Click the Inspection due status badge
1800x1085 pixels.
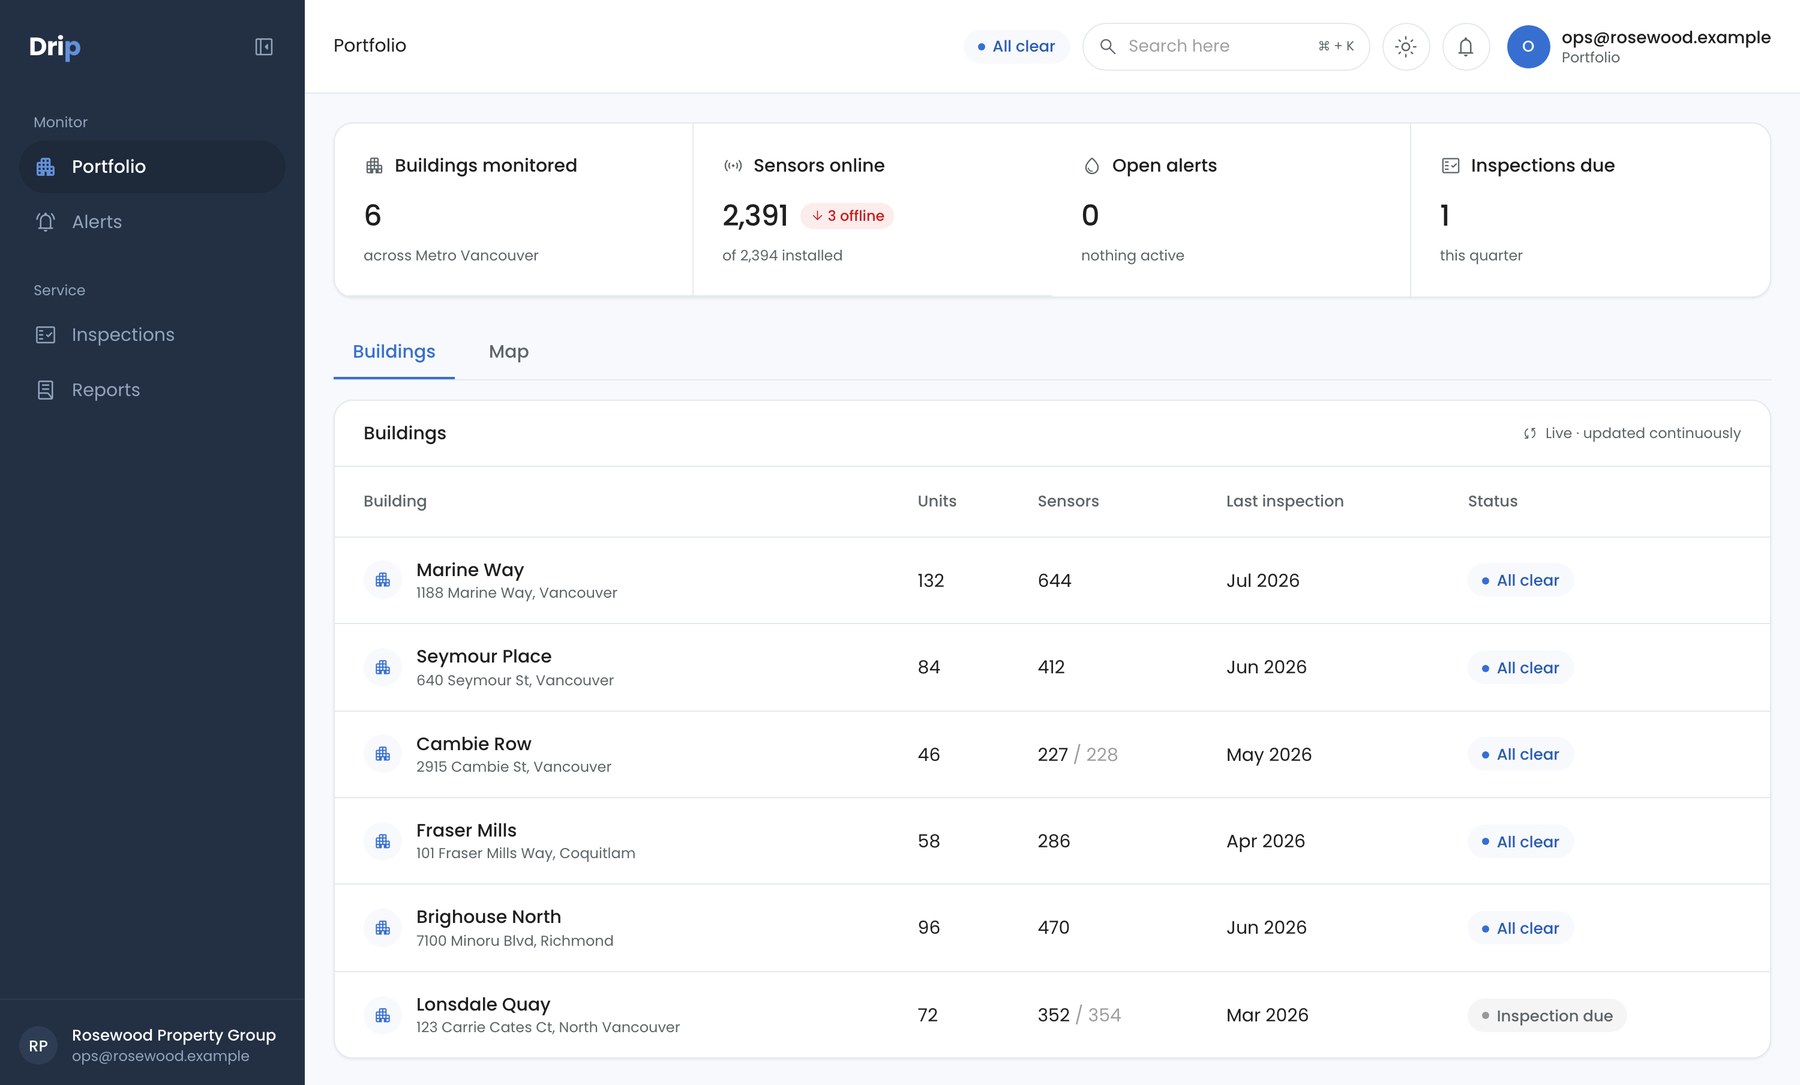(x=1547, y=1016)
